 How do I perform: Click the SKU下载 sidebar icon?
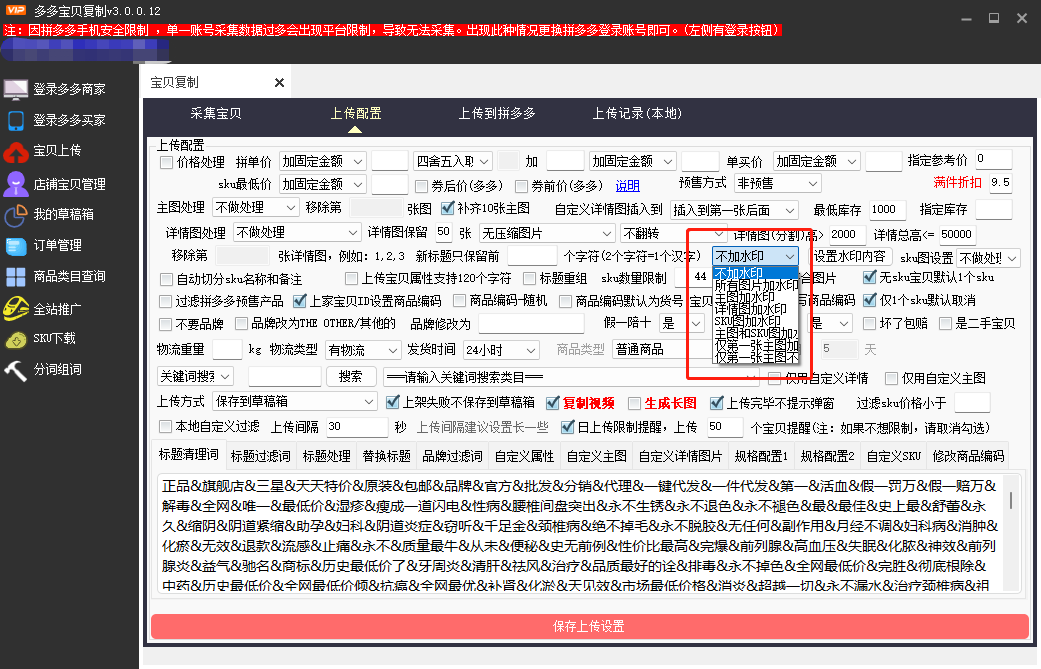pos(16,339)
